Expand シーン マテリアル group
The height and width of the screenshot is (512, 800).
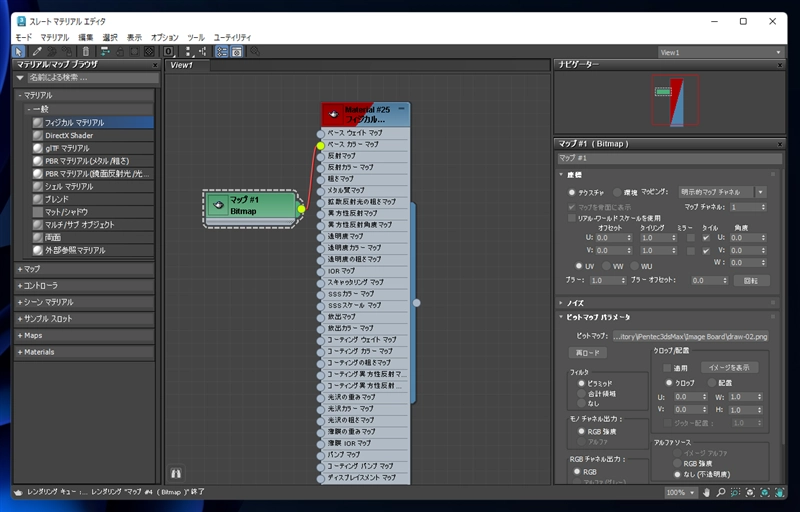84,302
